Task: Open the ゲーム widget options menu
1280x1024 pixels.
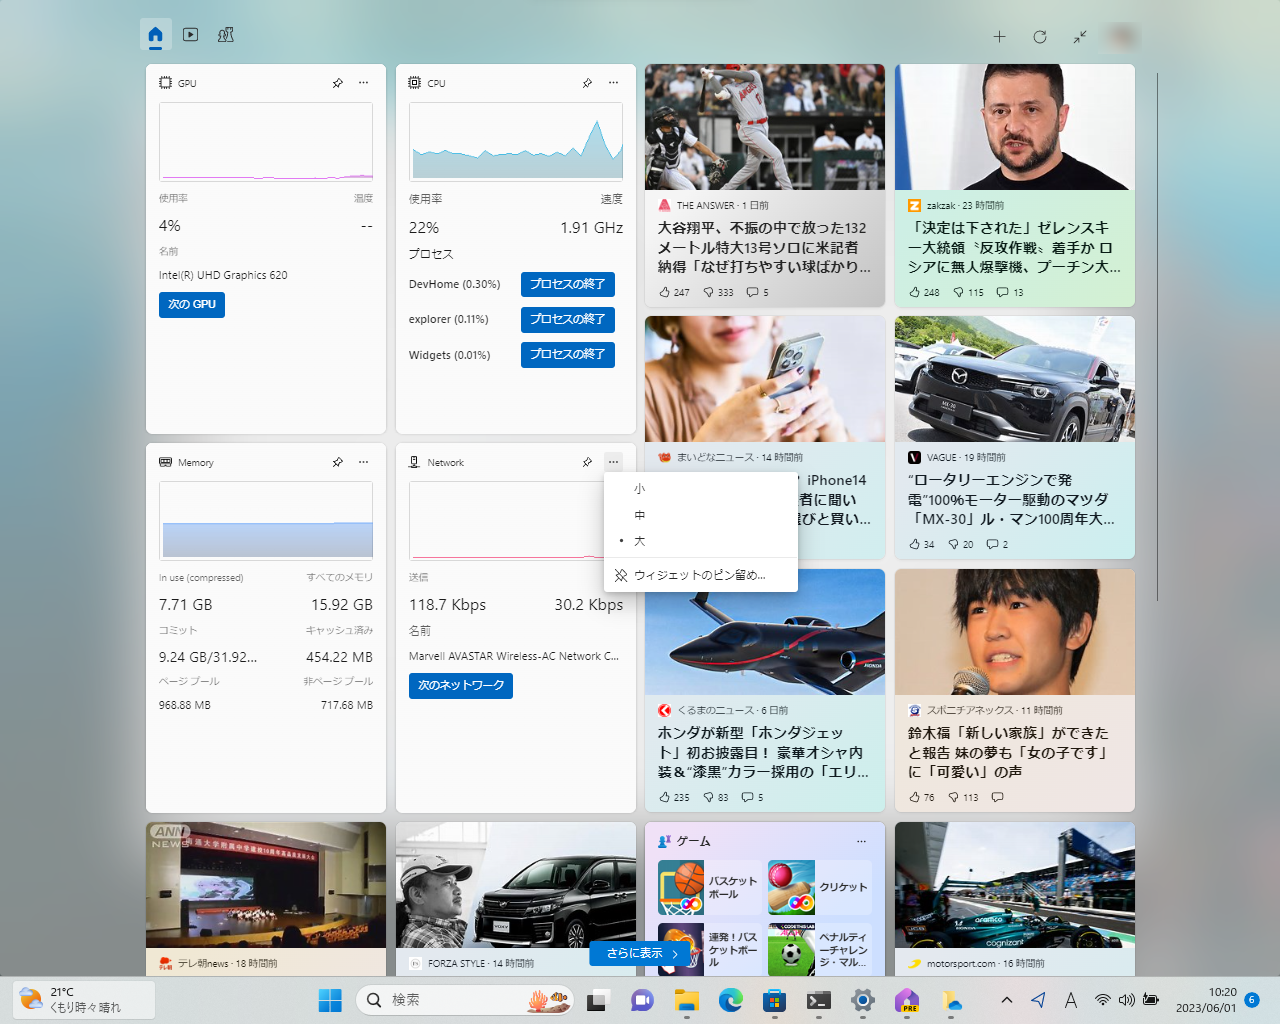Action: tap(861, 841)
